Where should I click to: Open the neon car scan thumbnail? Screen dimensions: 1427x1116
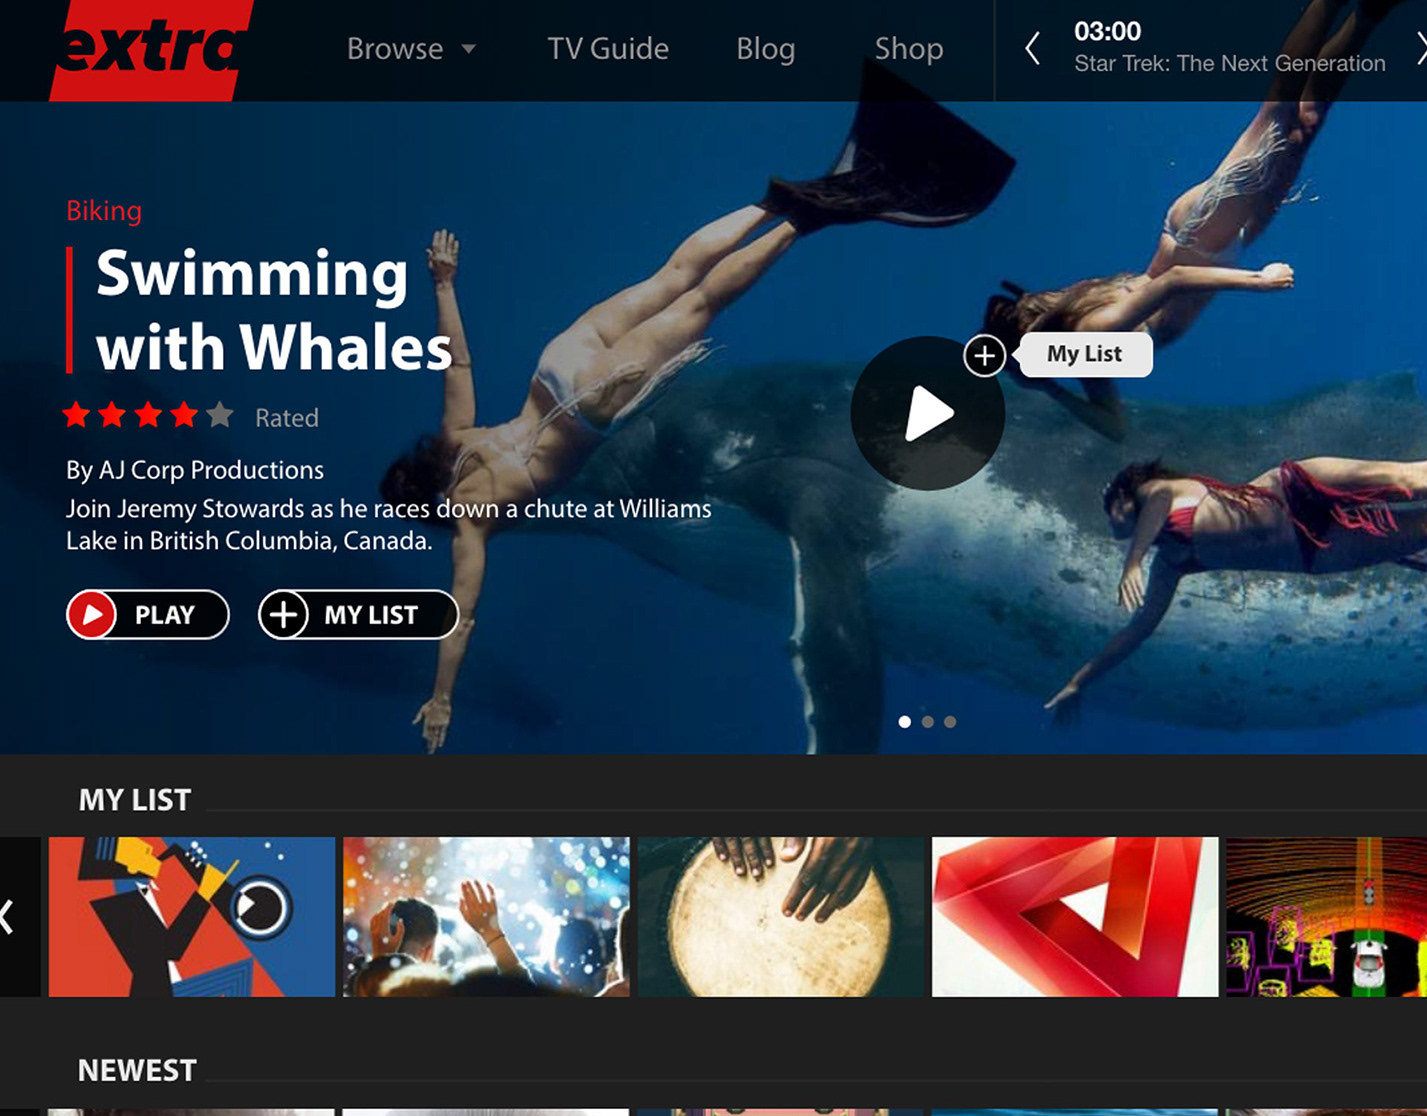[1327, 917]
